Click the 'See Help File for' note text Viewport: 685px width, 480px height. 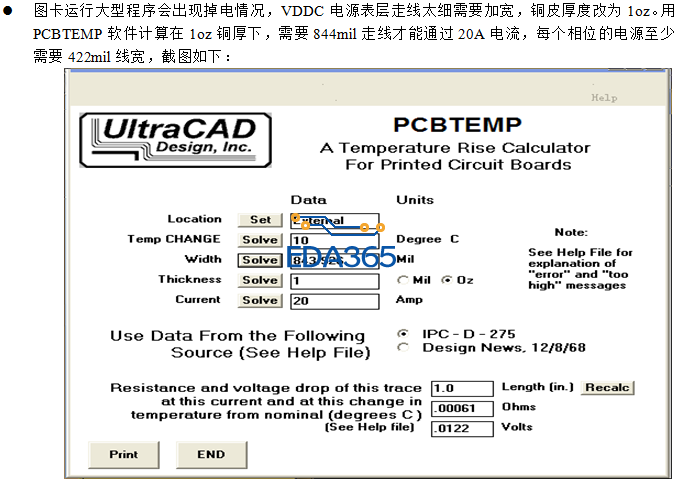[x=580, y=252]
